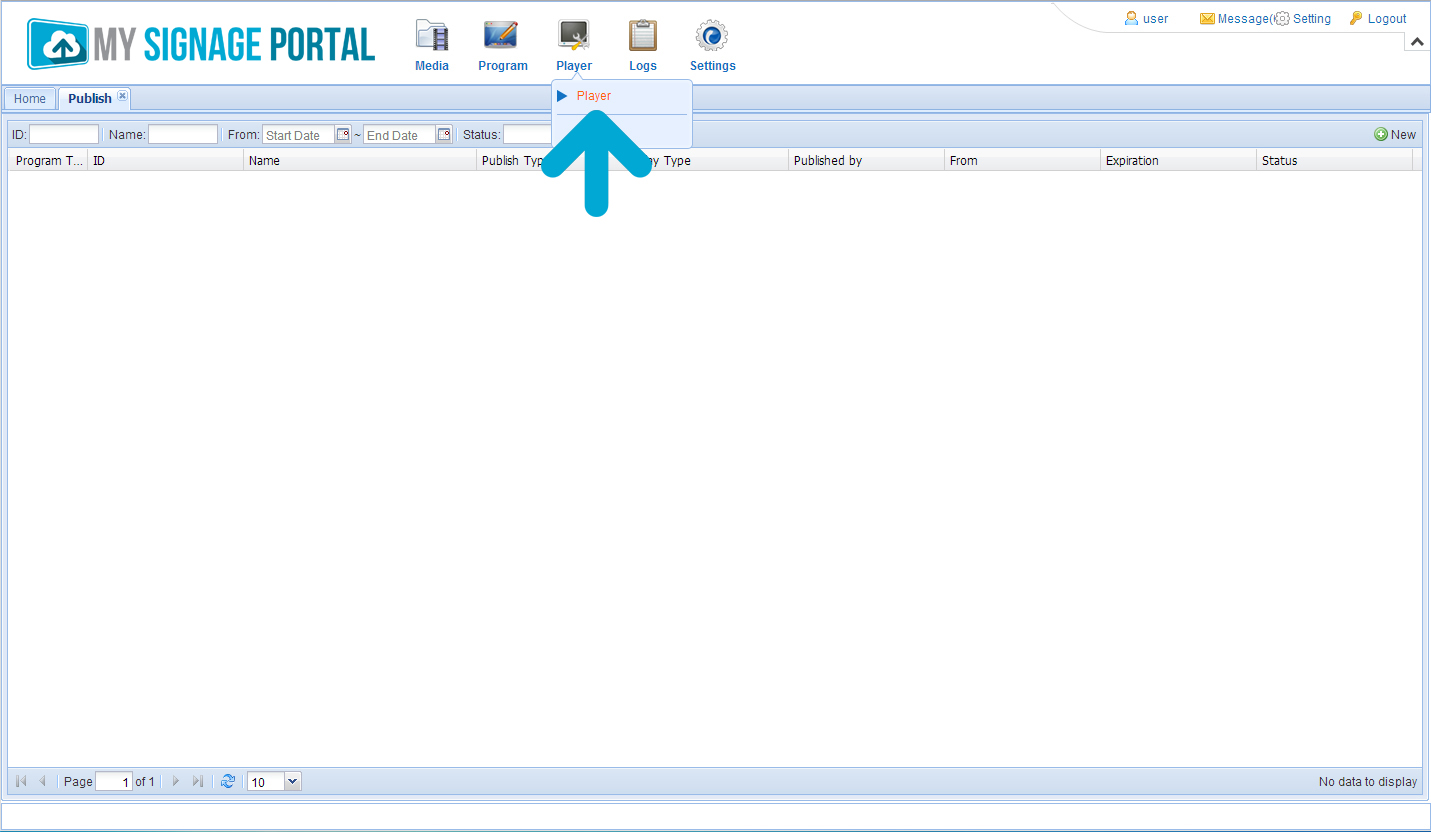Open Messages envelope link

1236,19
